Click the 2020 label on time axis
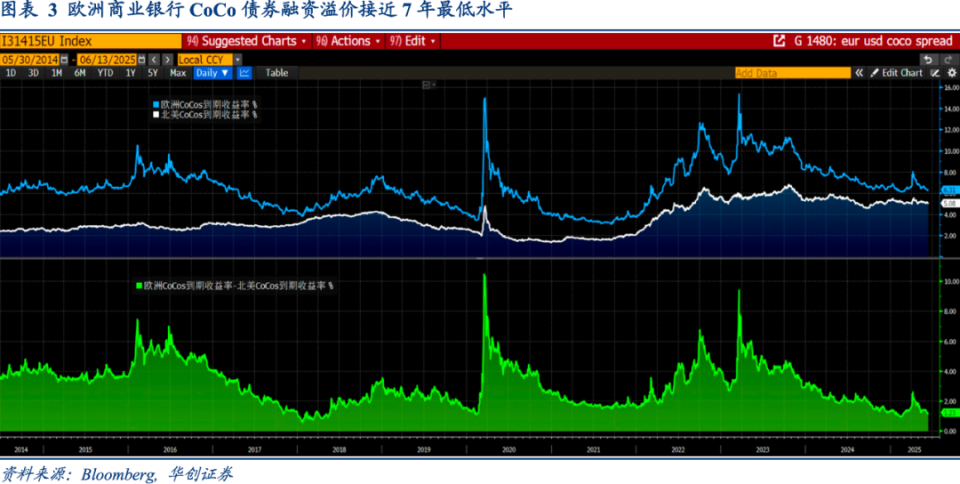The height and width of the screenshot is (484, 960). tap(509, 450)
